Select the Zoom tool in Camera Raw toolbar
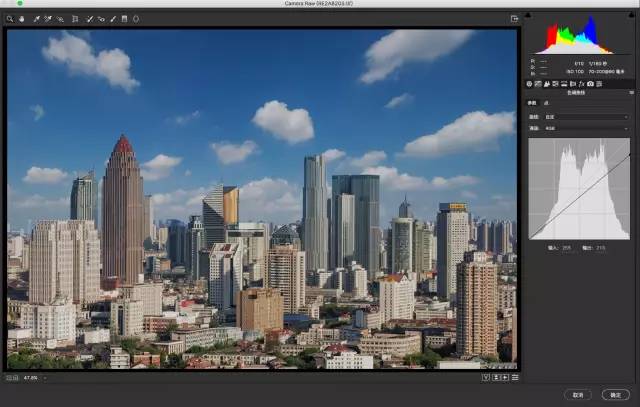Screen dimensions: 640x407 pyautogui.click(x=9, y=18)
